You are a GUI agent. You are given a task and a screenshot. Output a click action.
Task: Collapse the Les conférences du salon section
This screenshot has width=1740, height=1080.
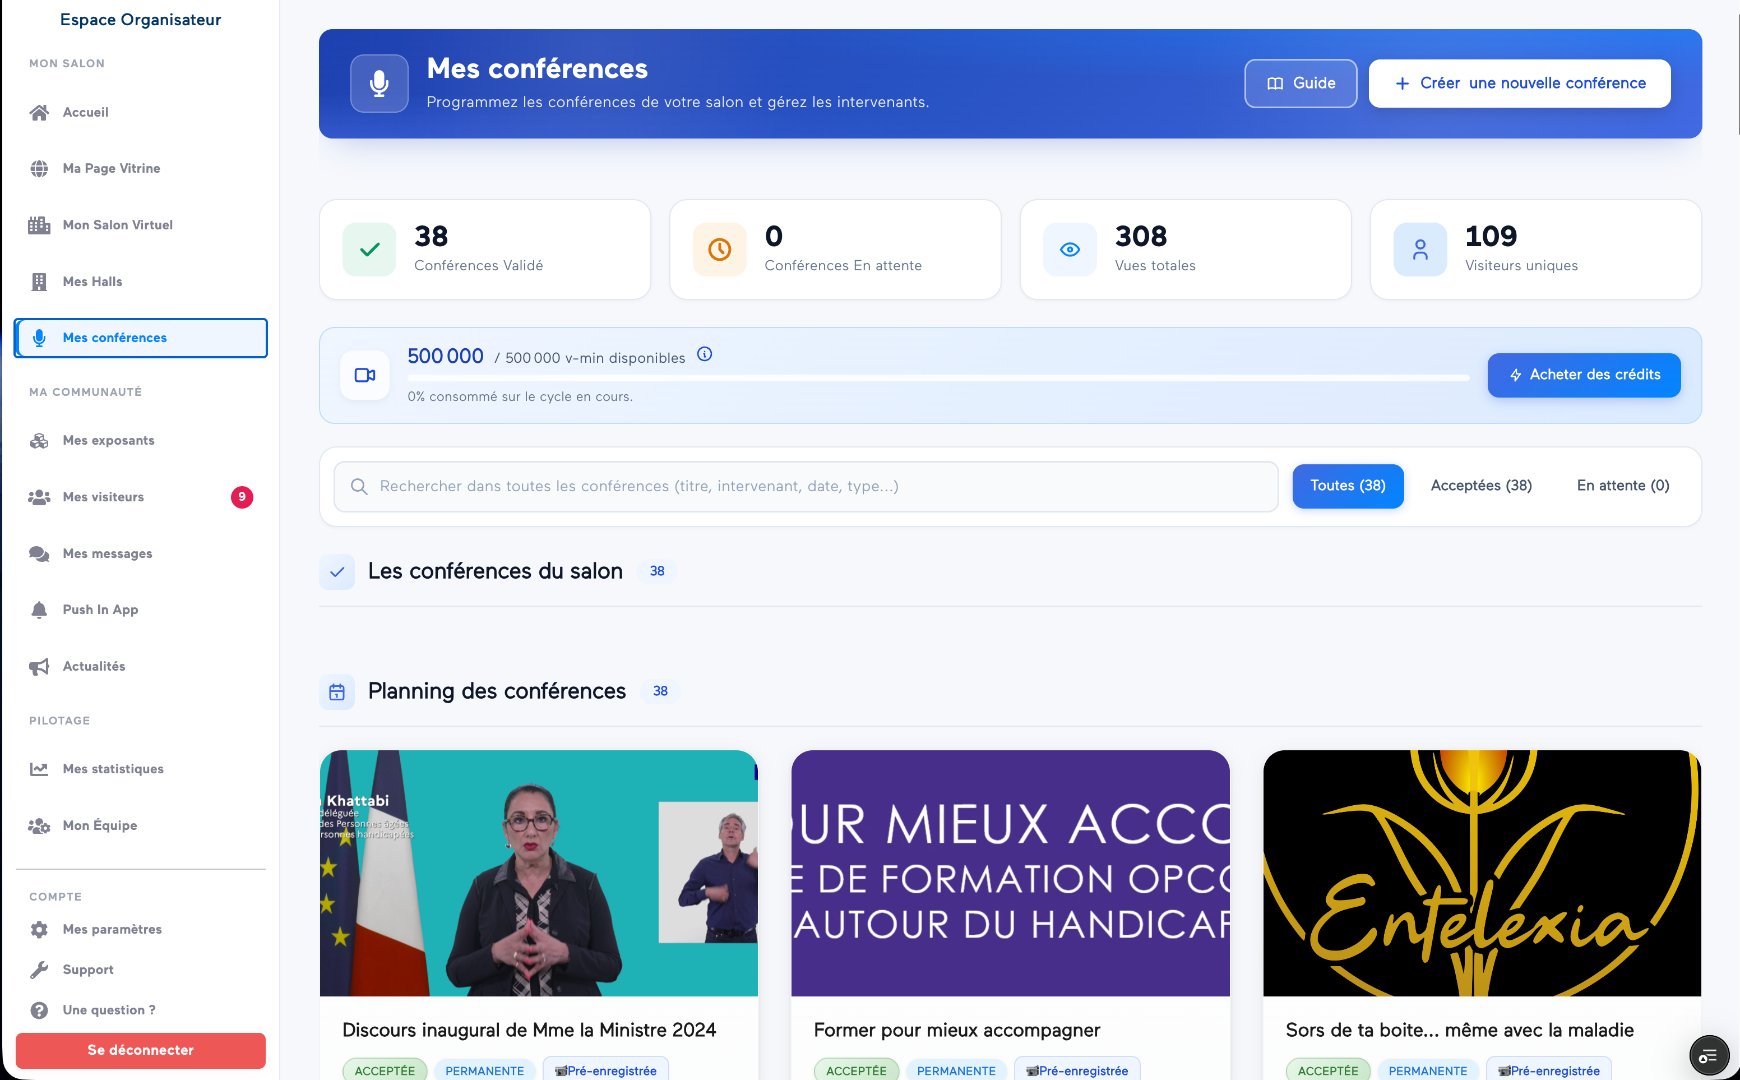coord(495,571)
